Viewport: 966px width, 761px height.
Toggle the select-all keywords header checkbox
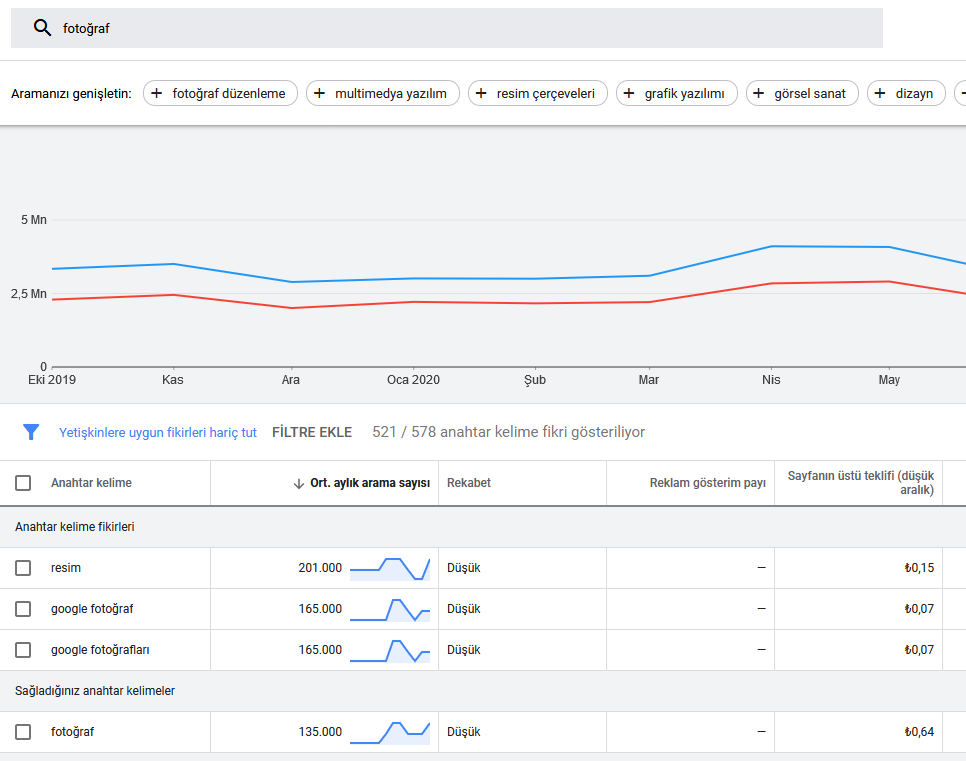coord(23,482)
